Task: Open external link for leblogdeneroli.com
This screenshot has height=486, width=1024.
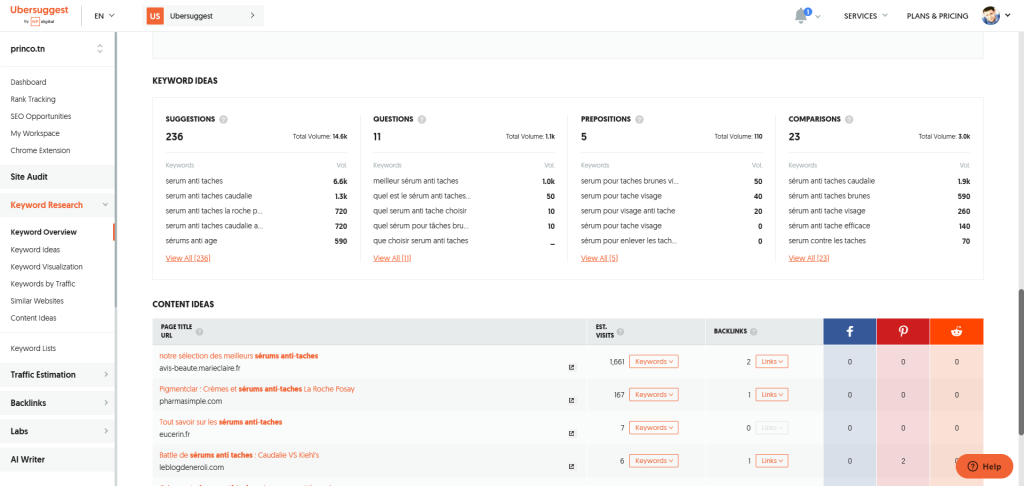Action: pos(571,466)
